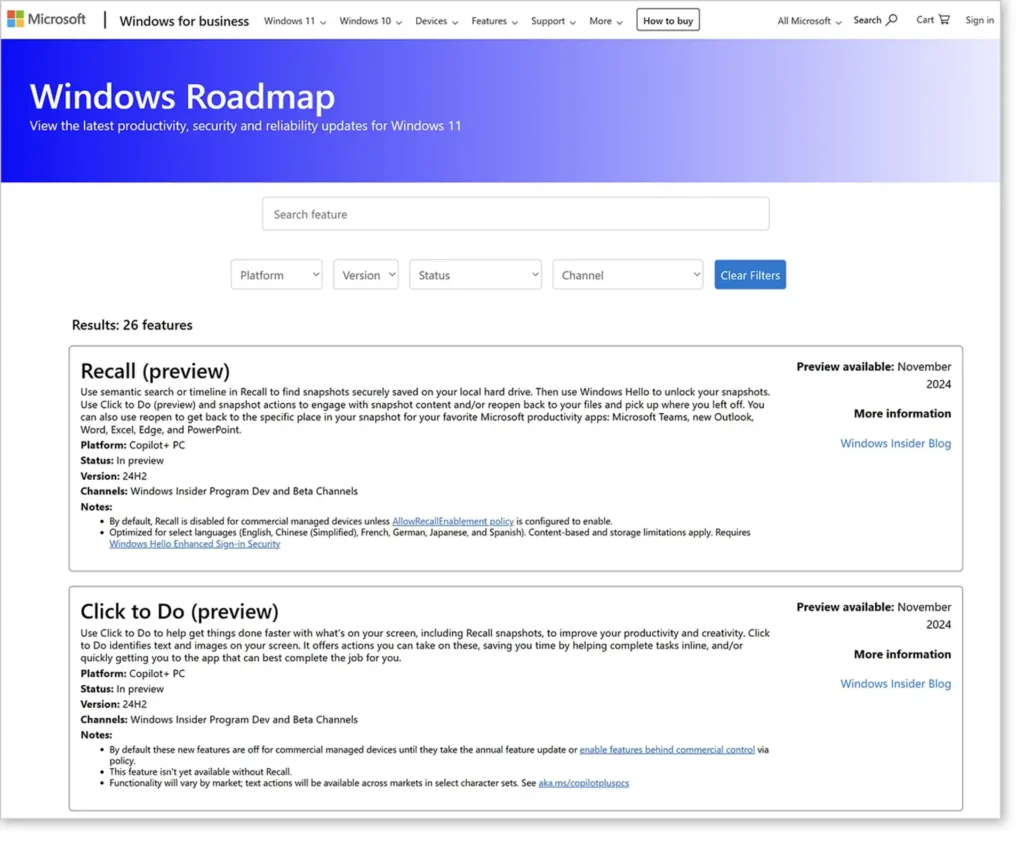1024x842 pixels.
Task: Open the Devices menu
Action: 436,21
